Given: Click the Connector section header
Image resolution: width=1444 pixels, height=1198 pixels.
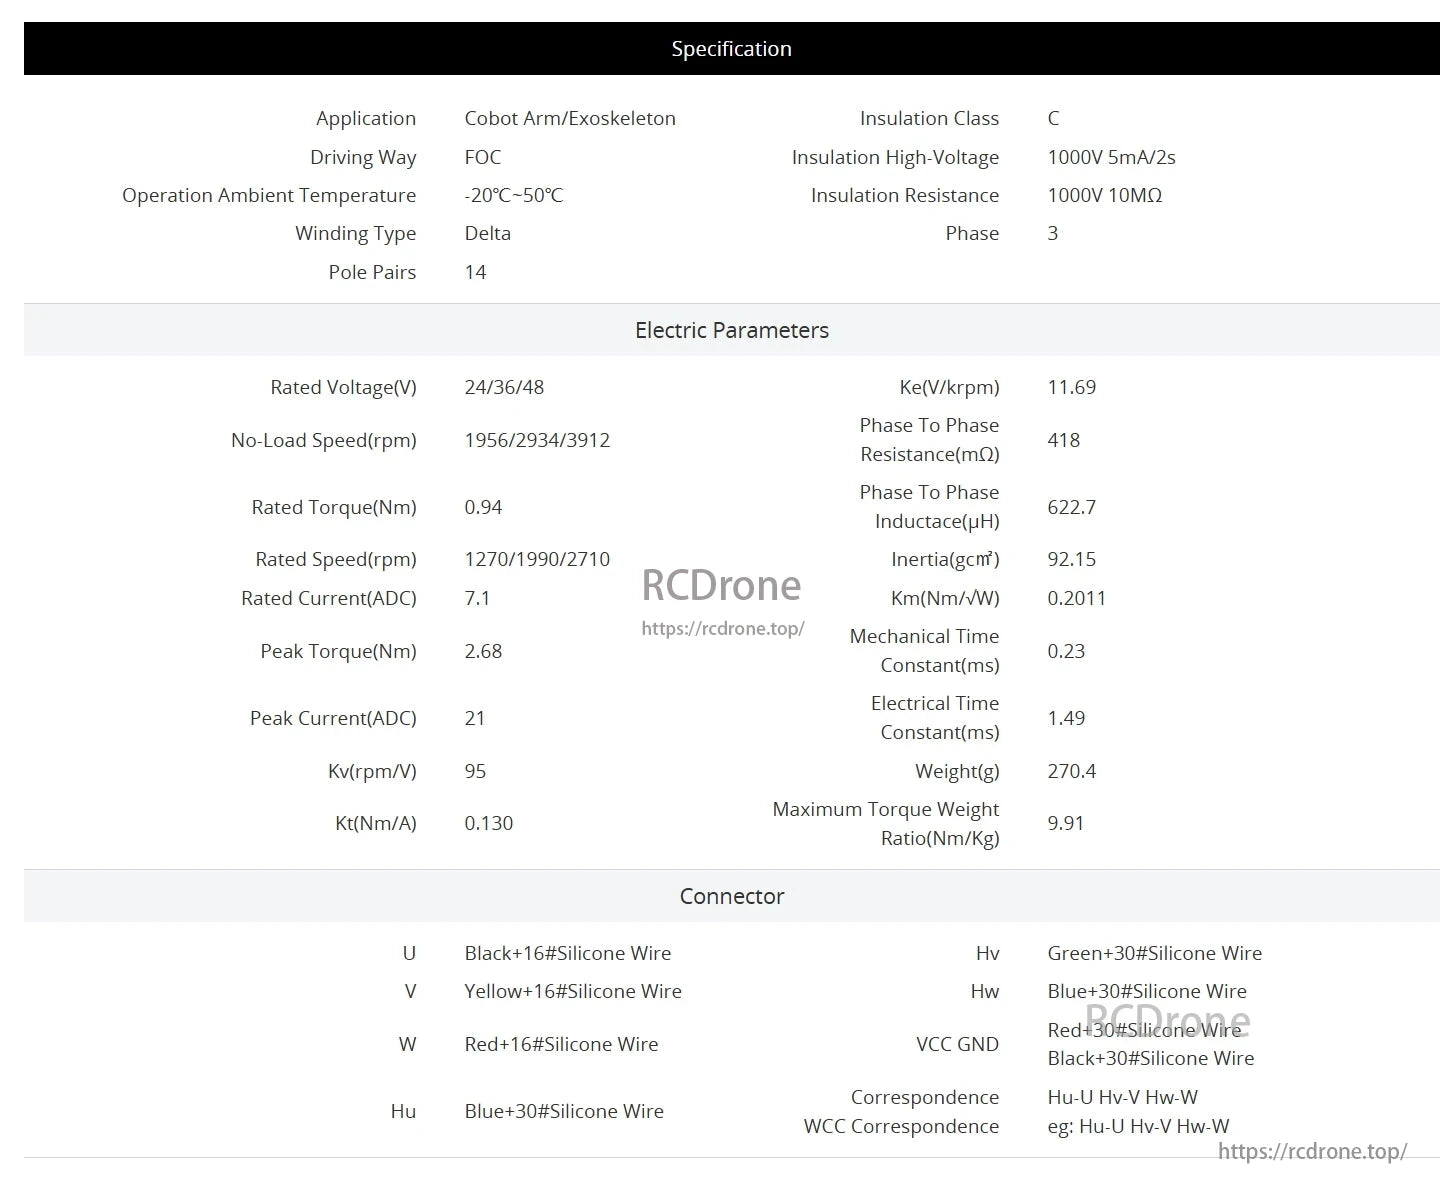Looking at the screenshot, I should coord(731,896).
